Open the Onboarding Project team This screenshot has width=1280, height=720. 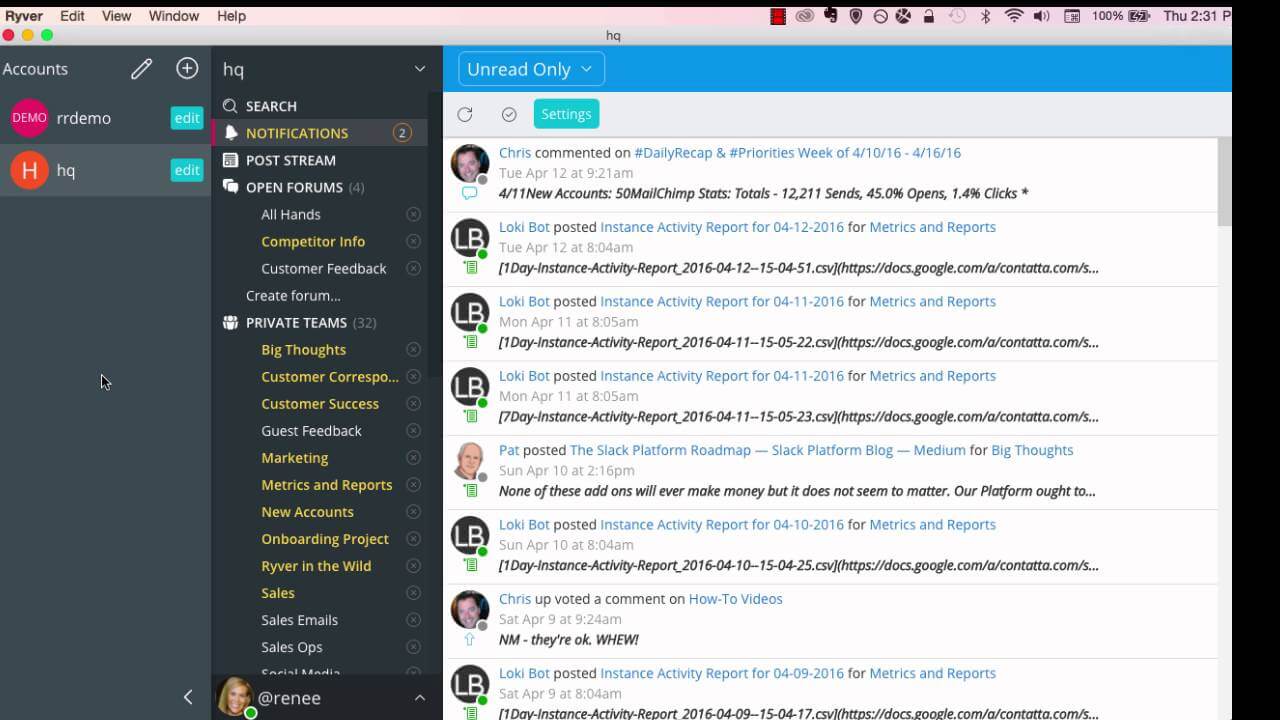click(x=325, y=538)
